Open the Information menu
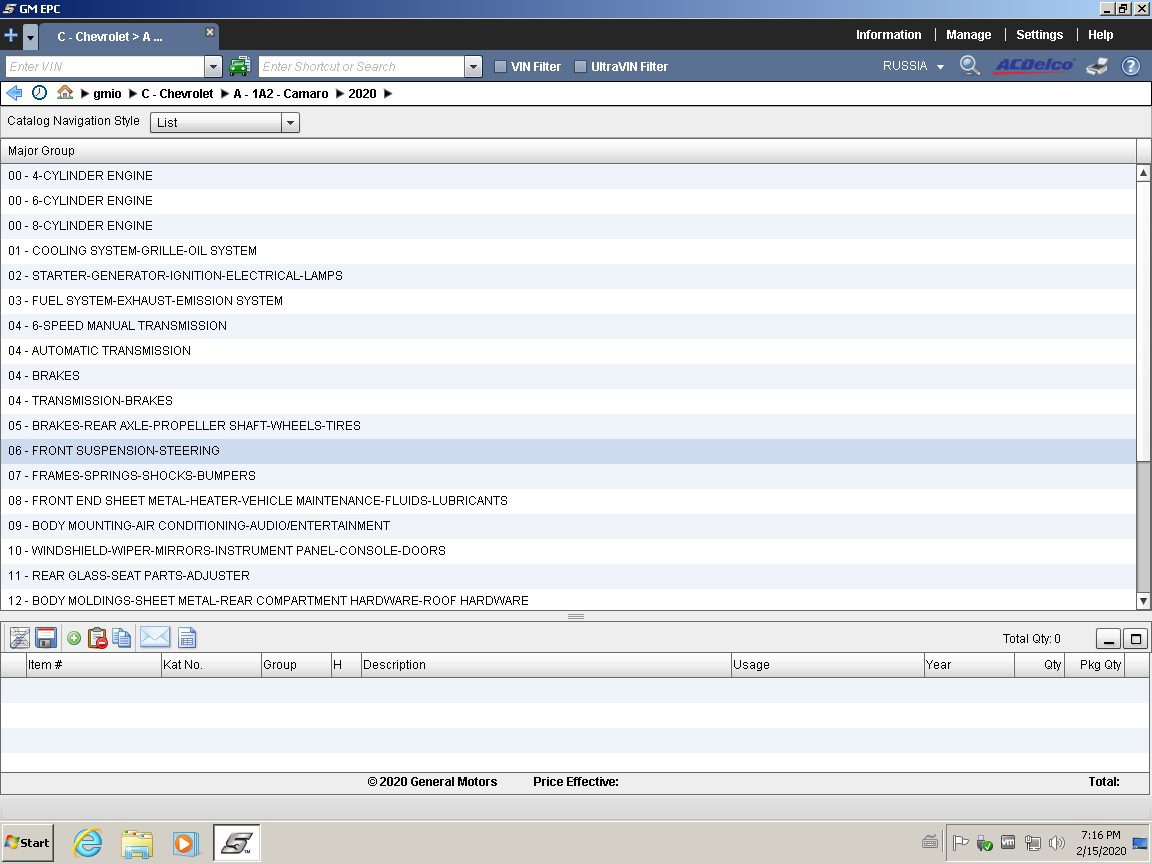The height and width of the screenshot is (864, 1152). (888, 35)
